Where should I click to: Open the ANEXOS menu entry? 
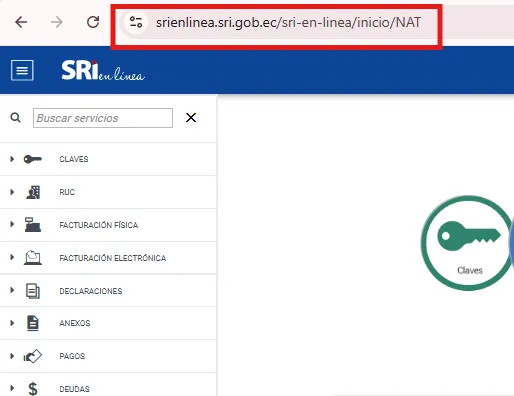75,323
